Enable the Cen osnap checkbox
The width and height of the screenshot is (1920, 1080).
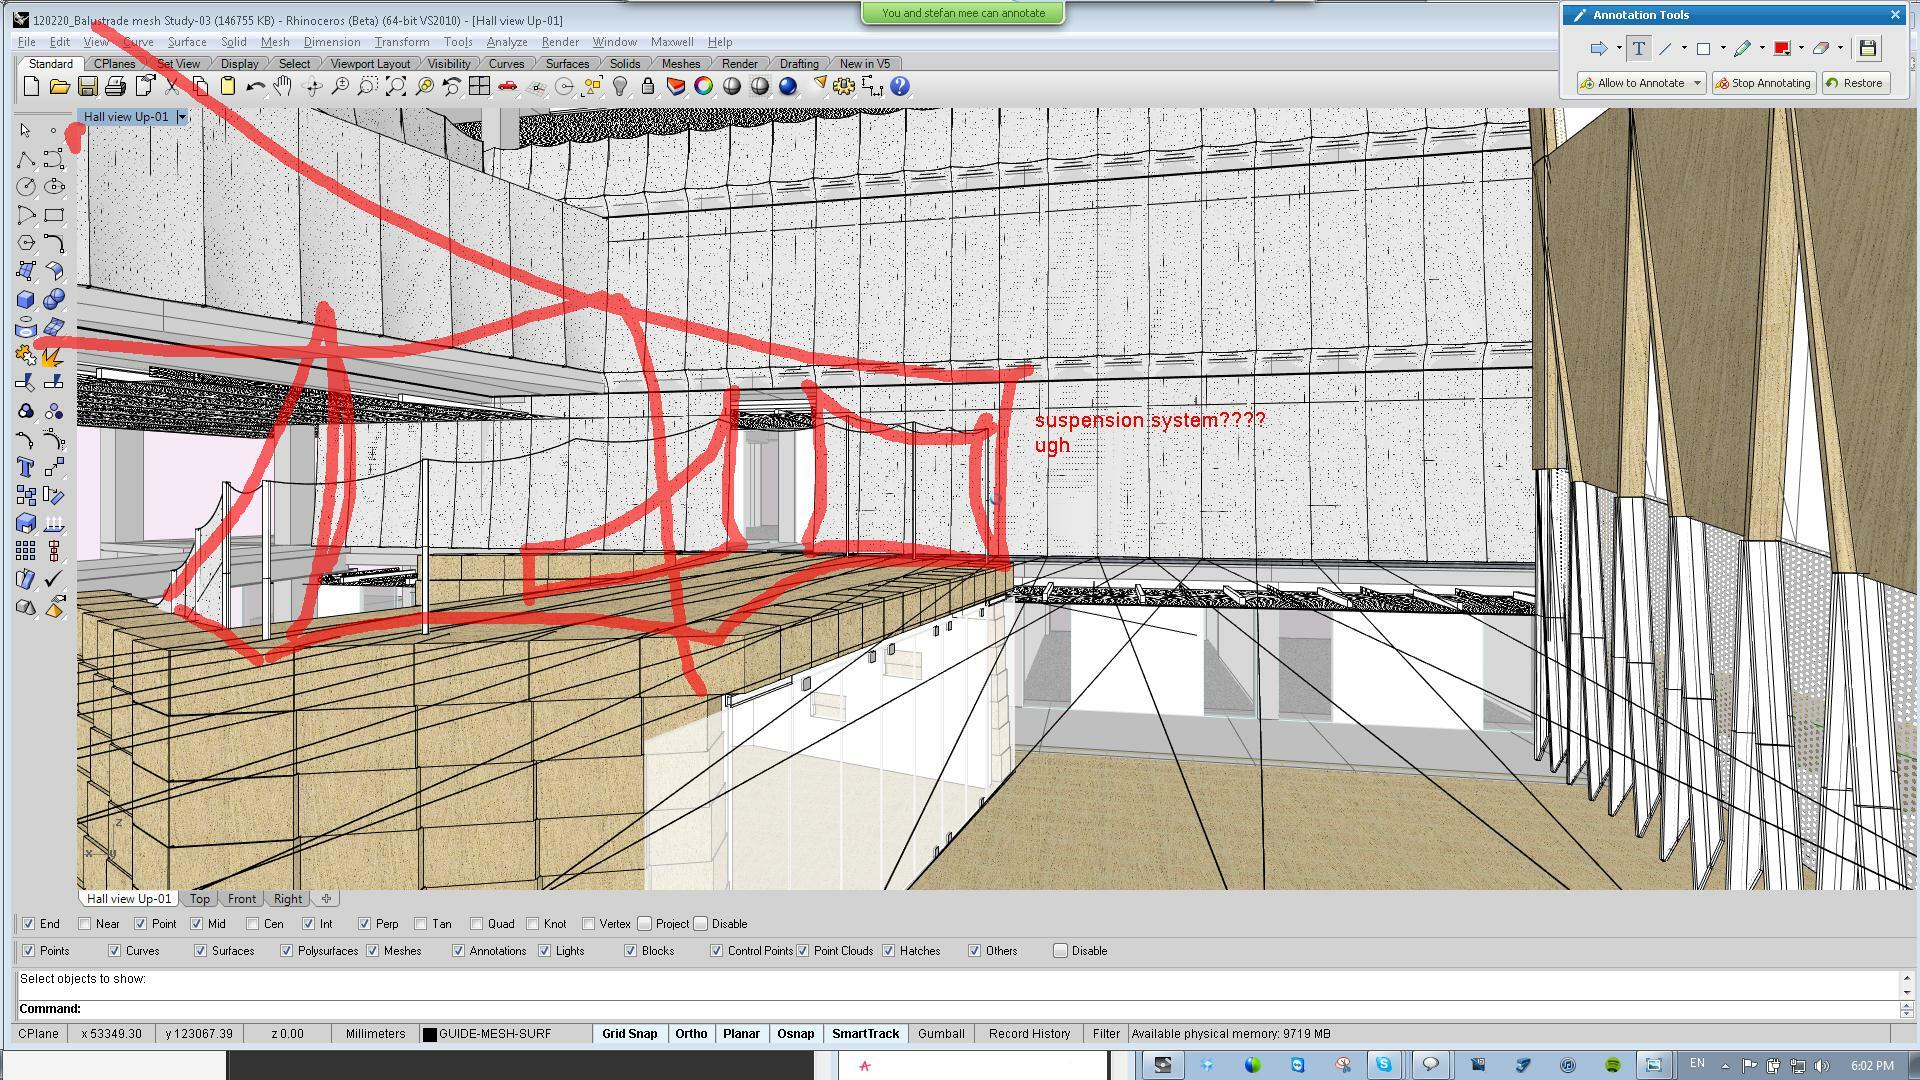[253, 924]
